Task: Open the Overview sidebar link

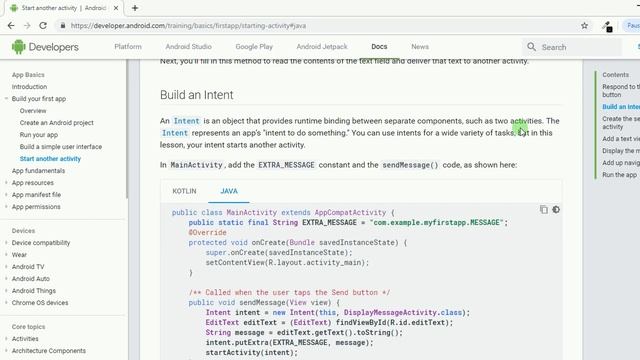Action: pos(33,111)
